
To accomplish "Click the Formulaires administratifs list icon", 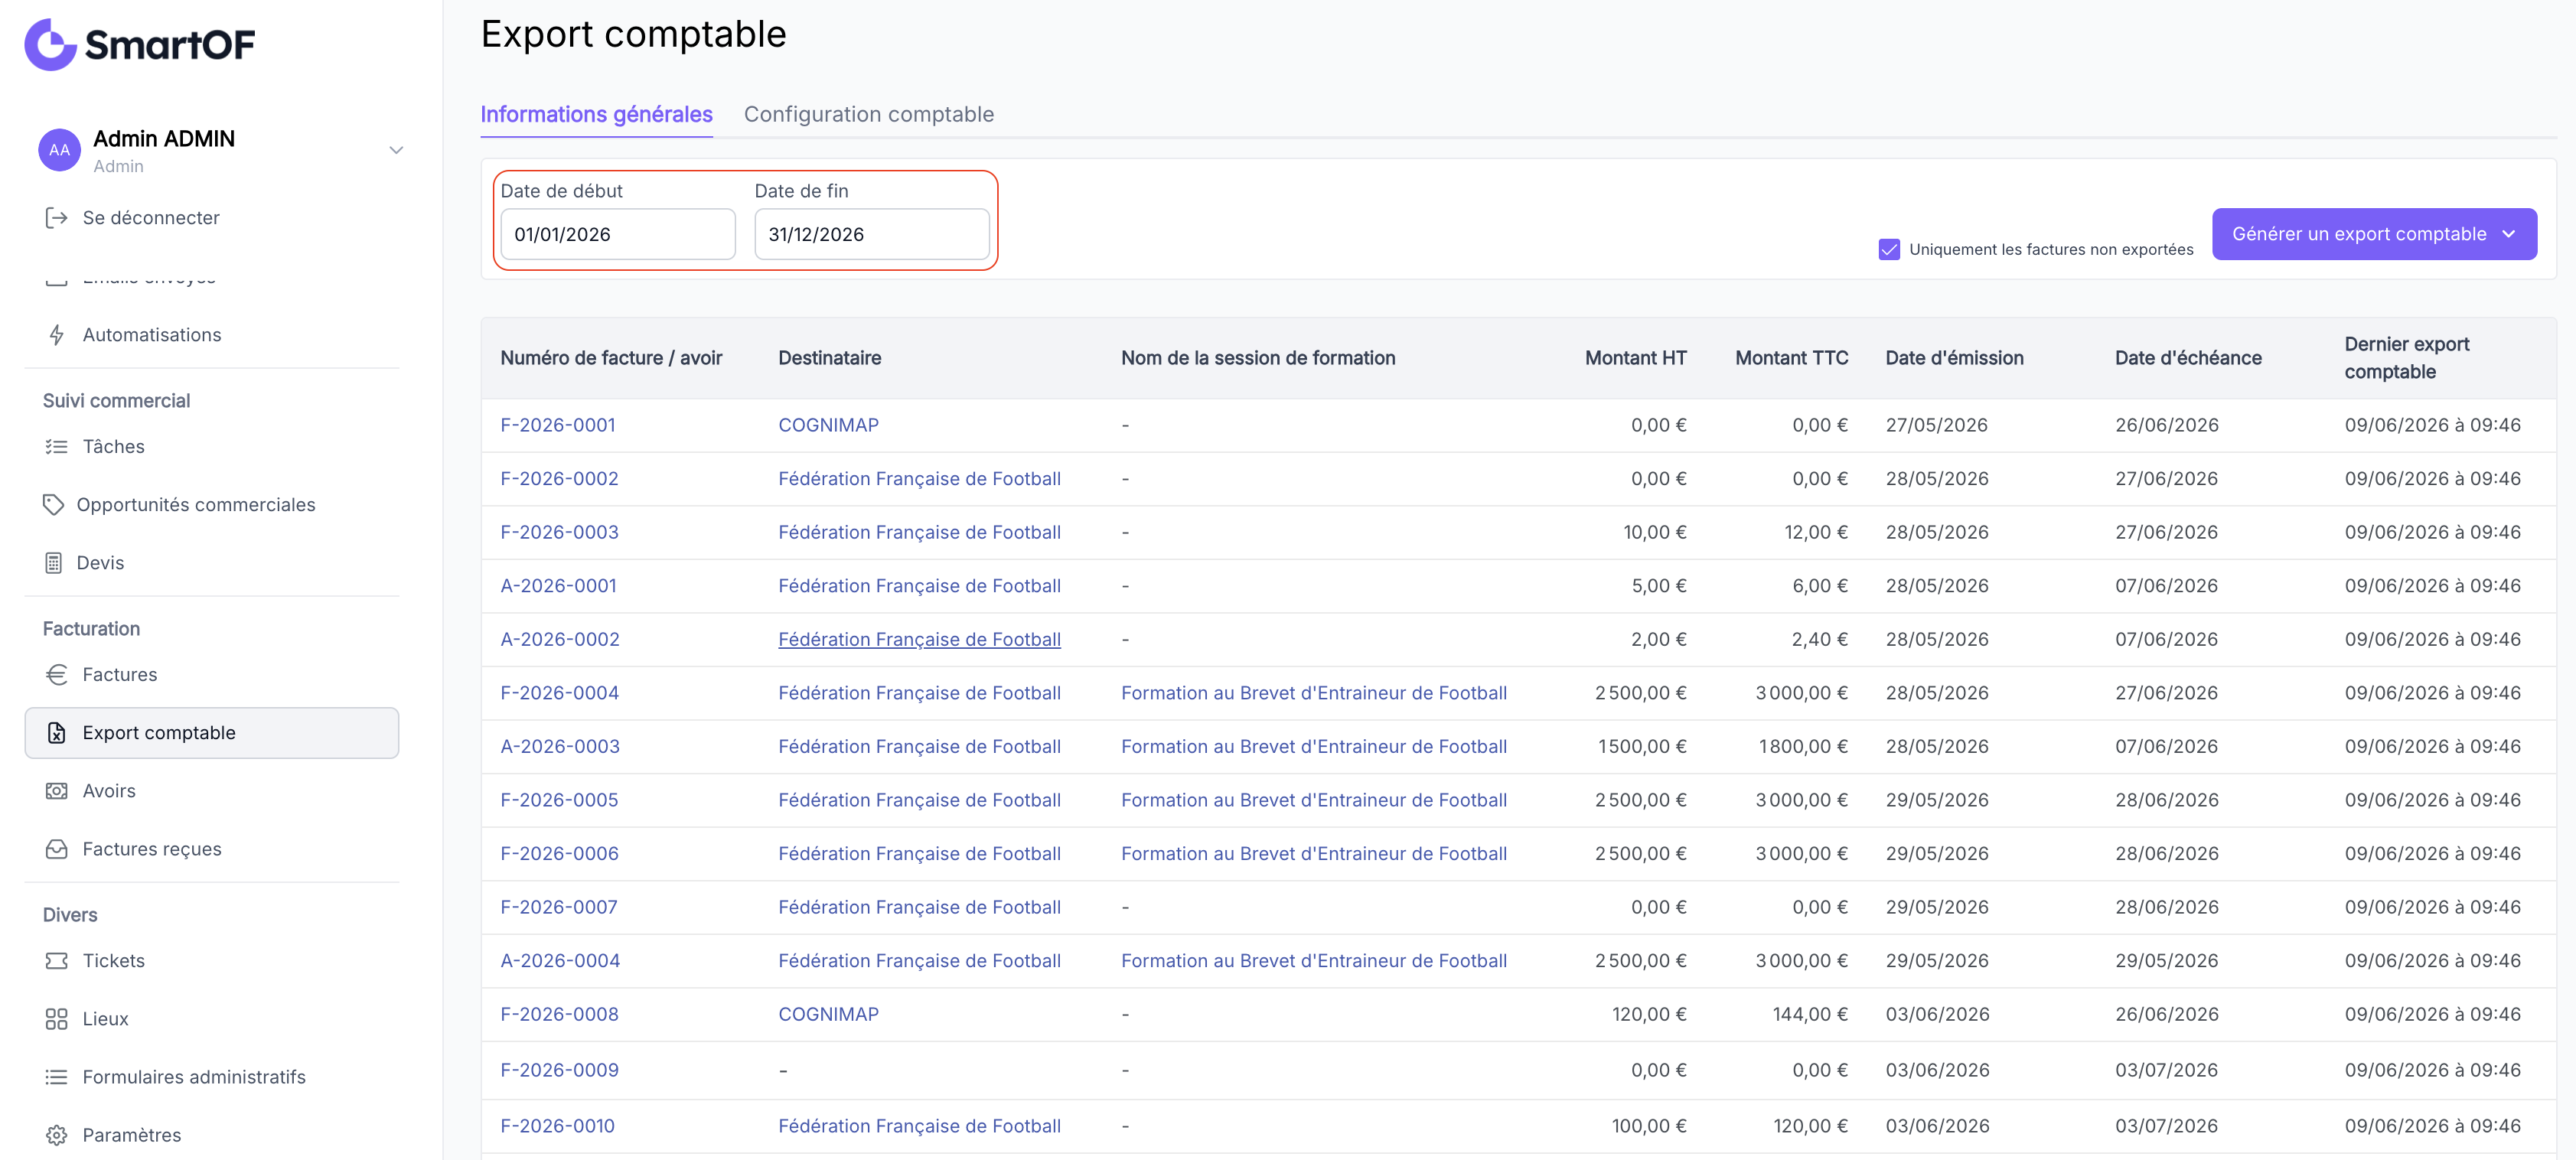I will pyautogui.click(x=57, y=1077).
